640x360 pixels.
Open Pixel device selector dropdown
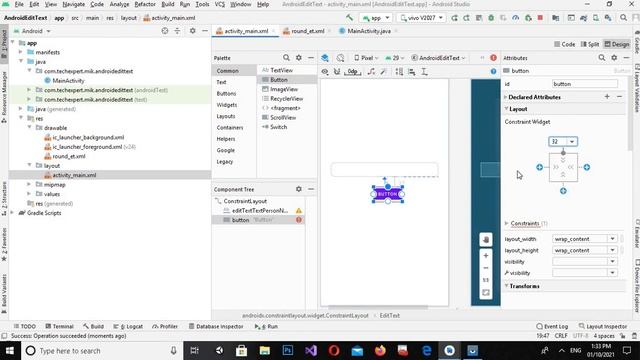point(366,58)
